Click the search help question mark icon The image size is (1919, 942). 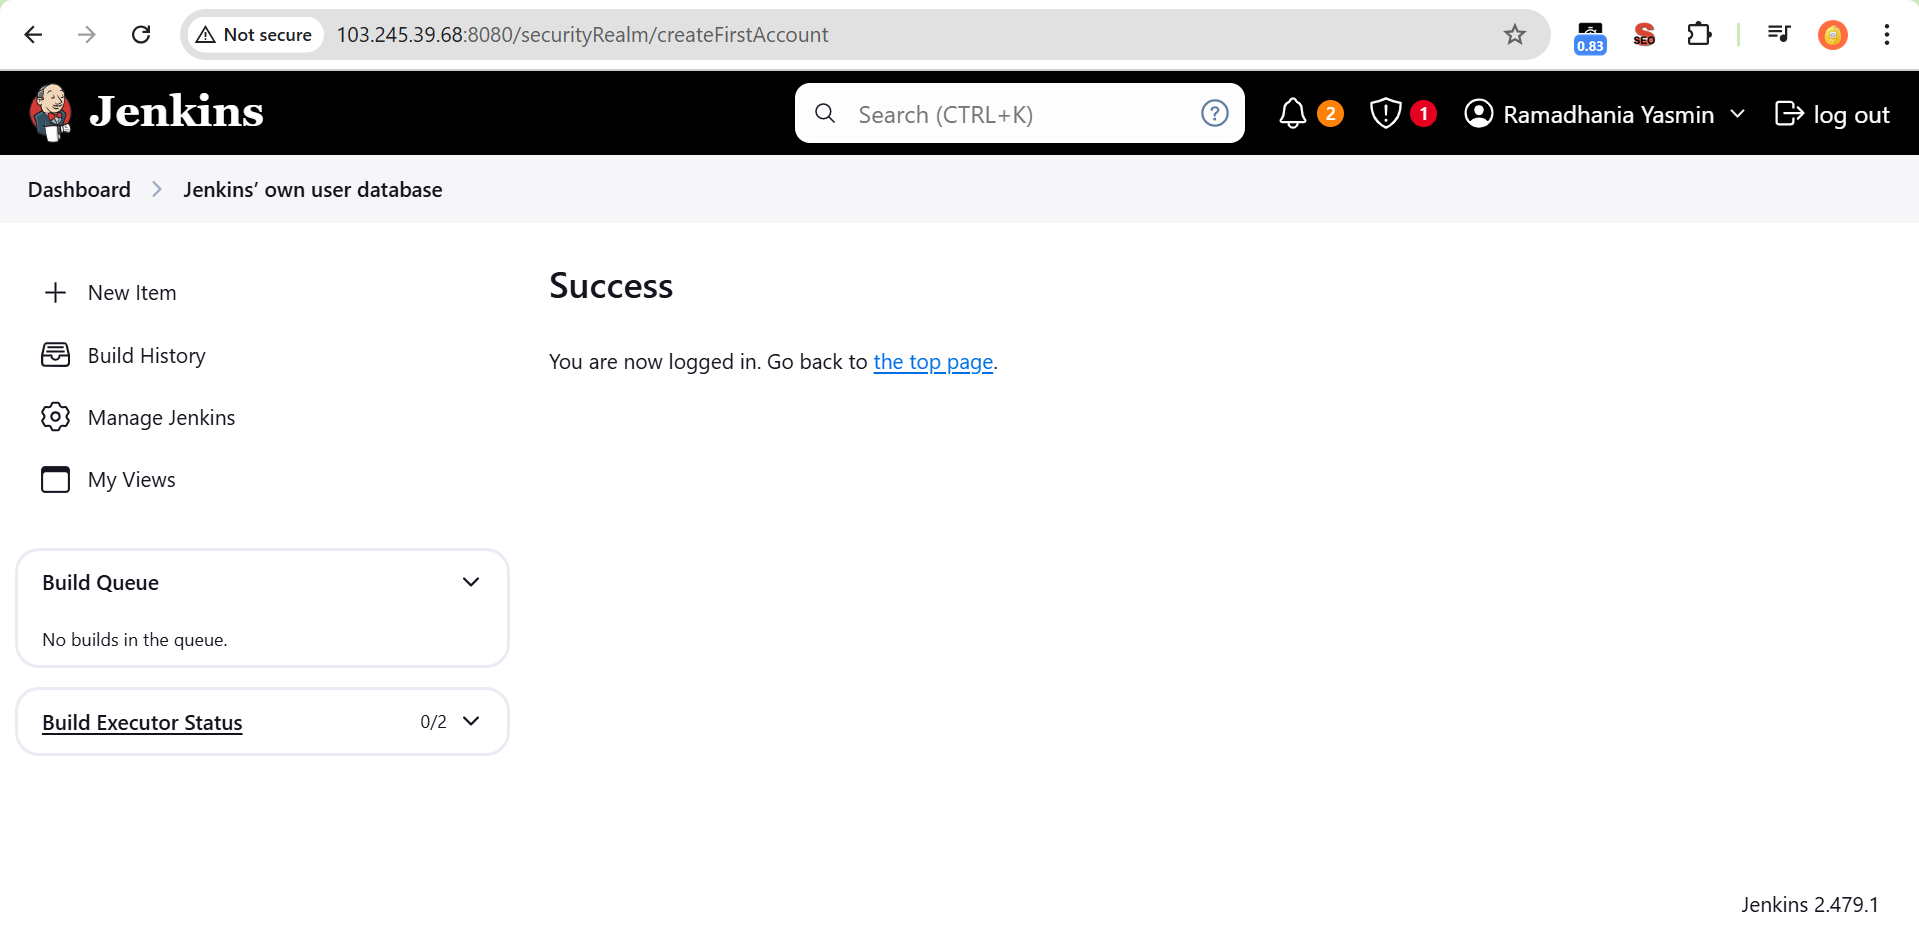point(1214,113)
